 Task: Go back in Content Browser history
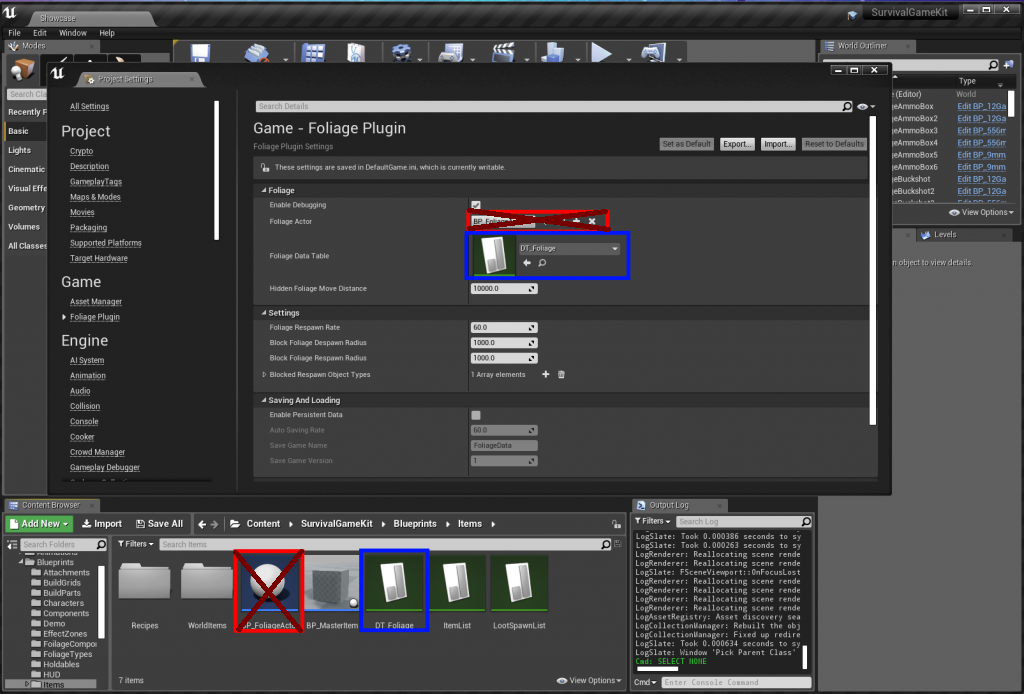pos(202,524)
